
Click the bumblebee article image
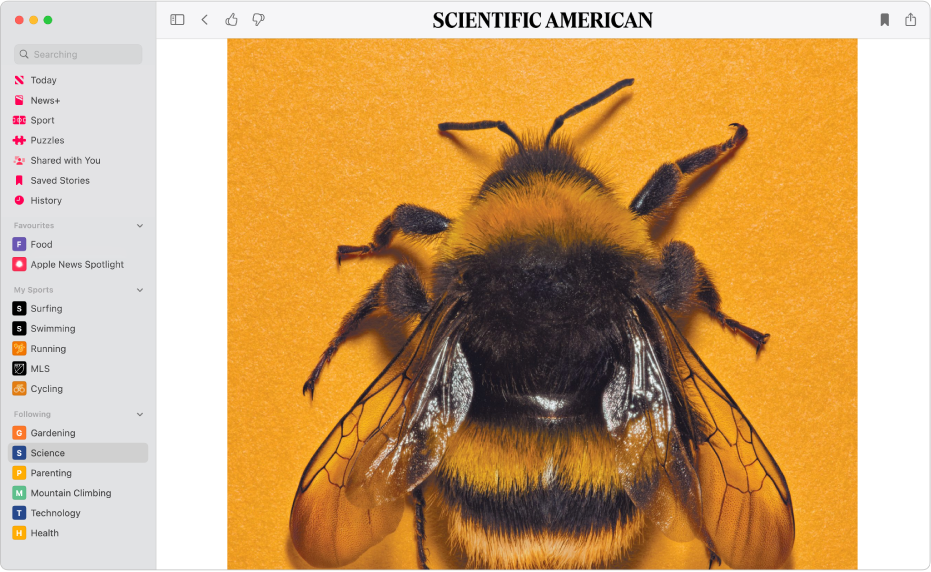[542, 304]
